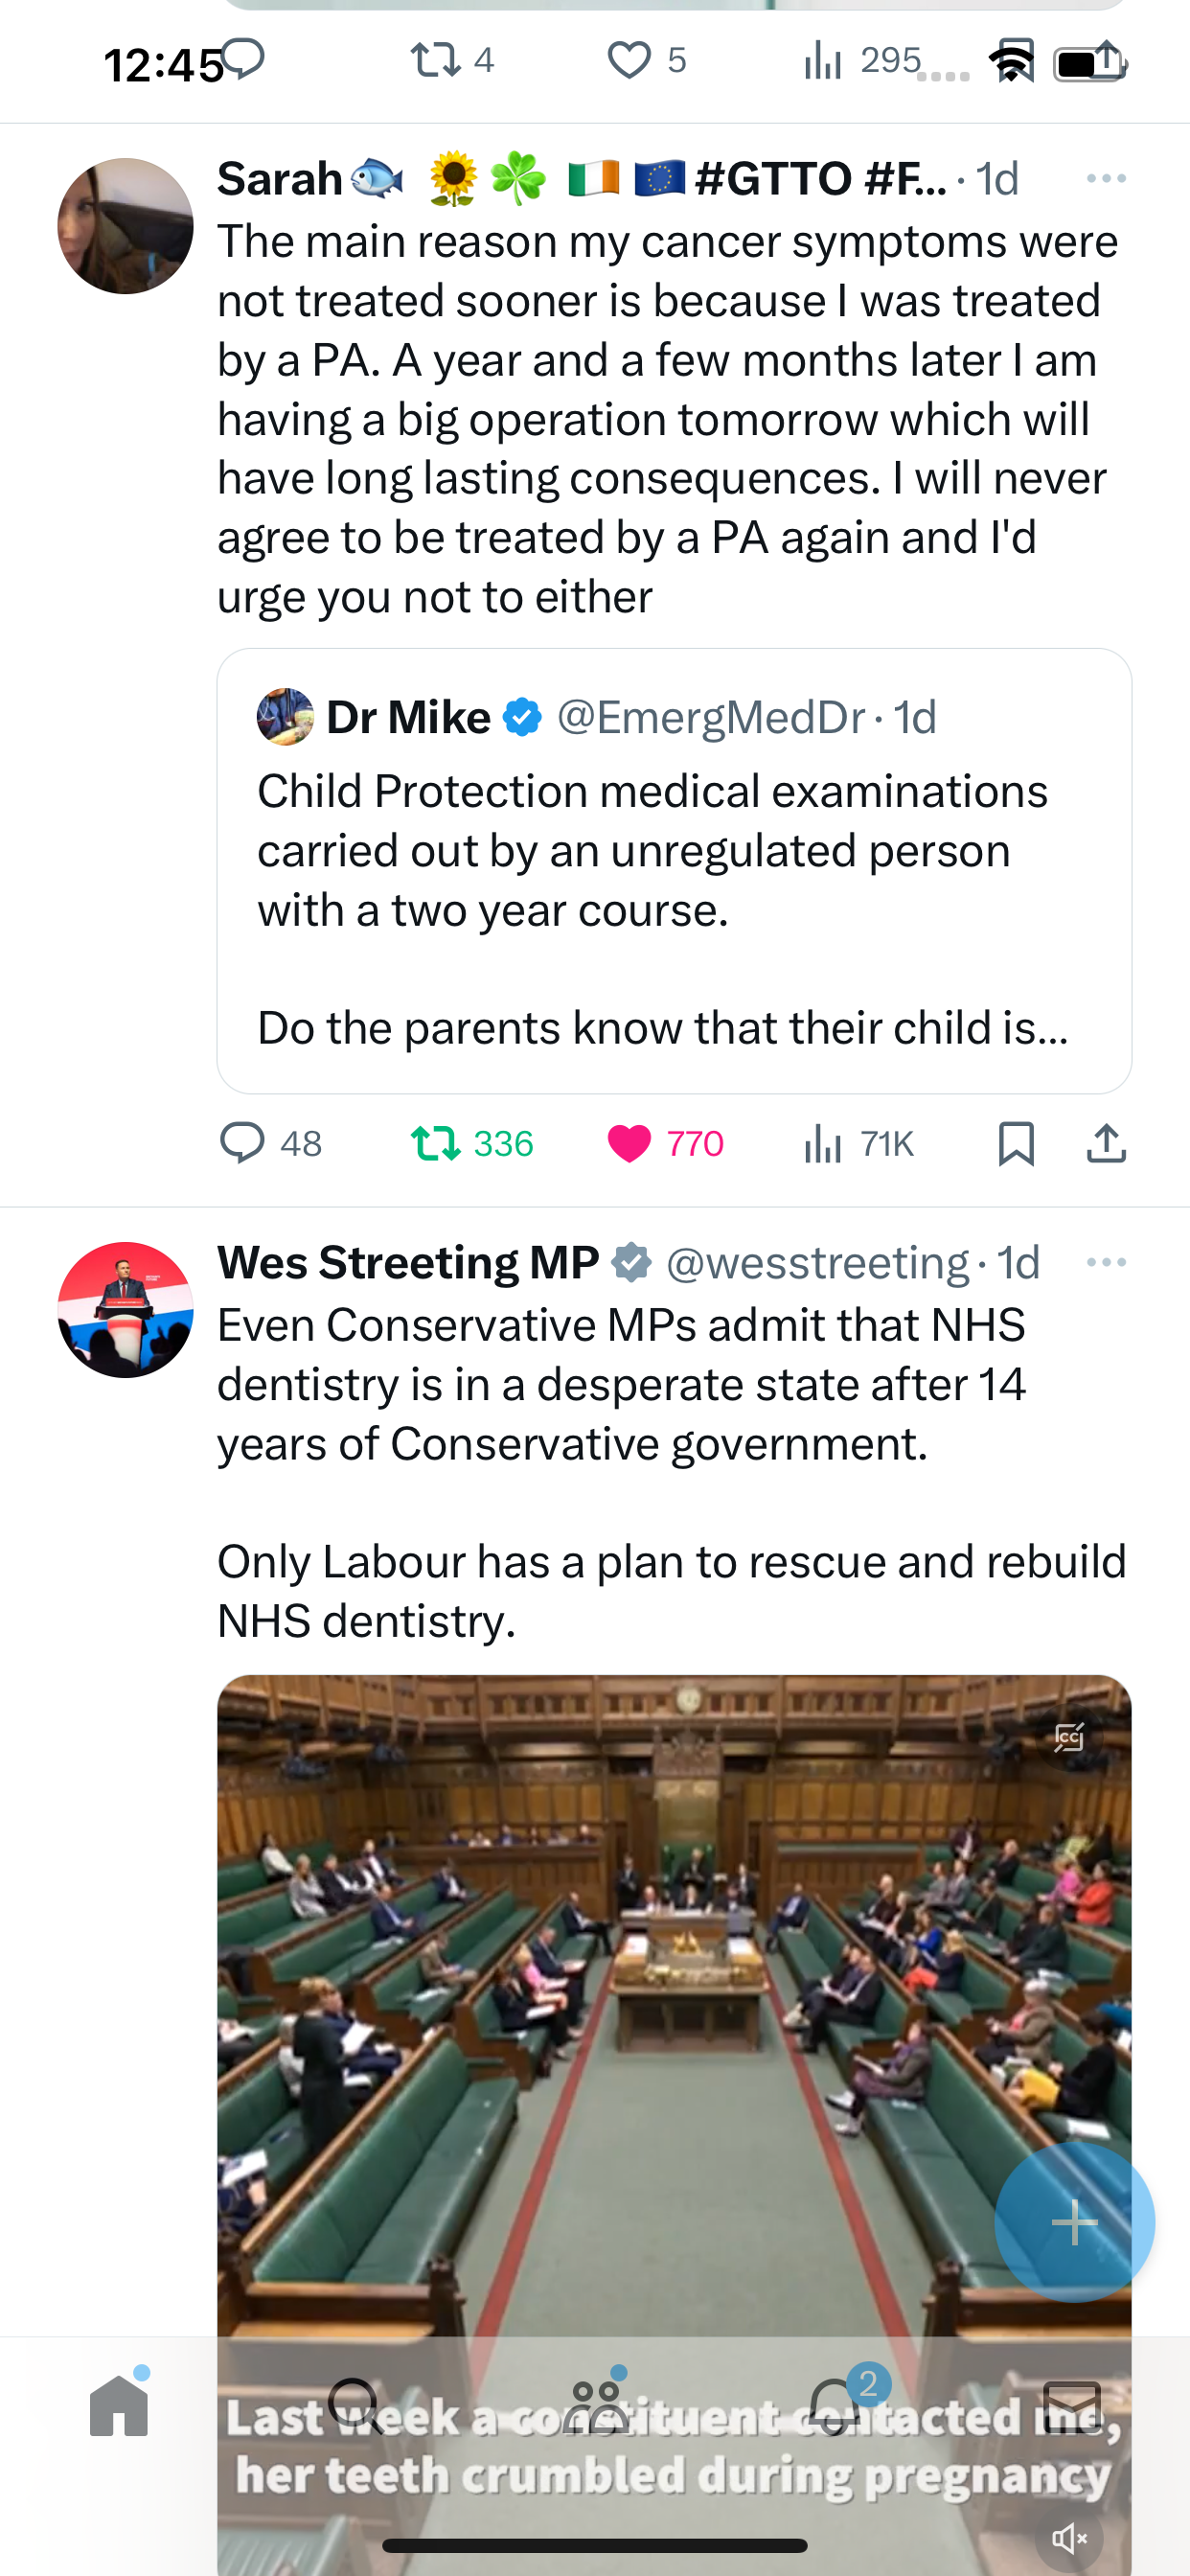This screenshot has height=2576, width=1190.
Task: Open the @wesstreeting handle link
Action: point(817,1263)
